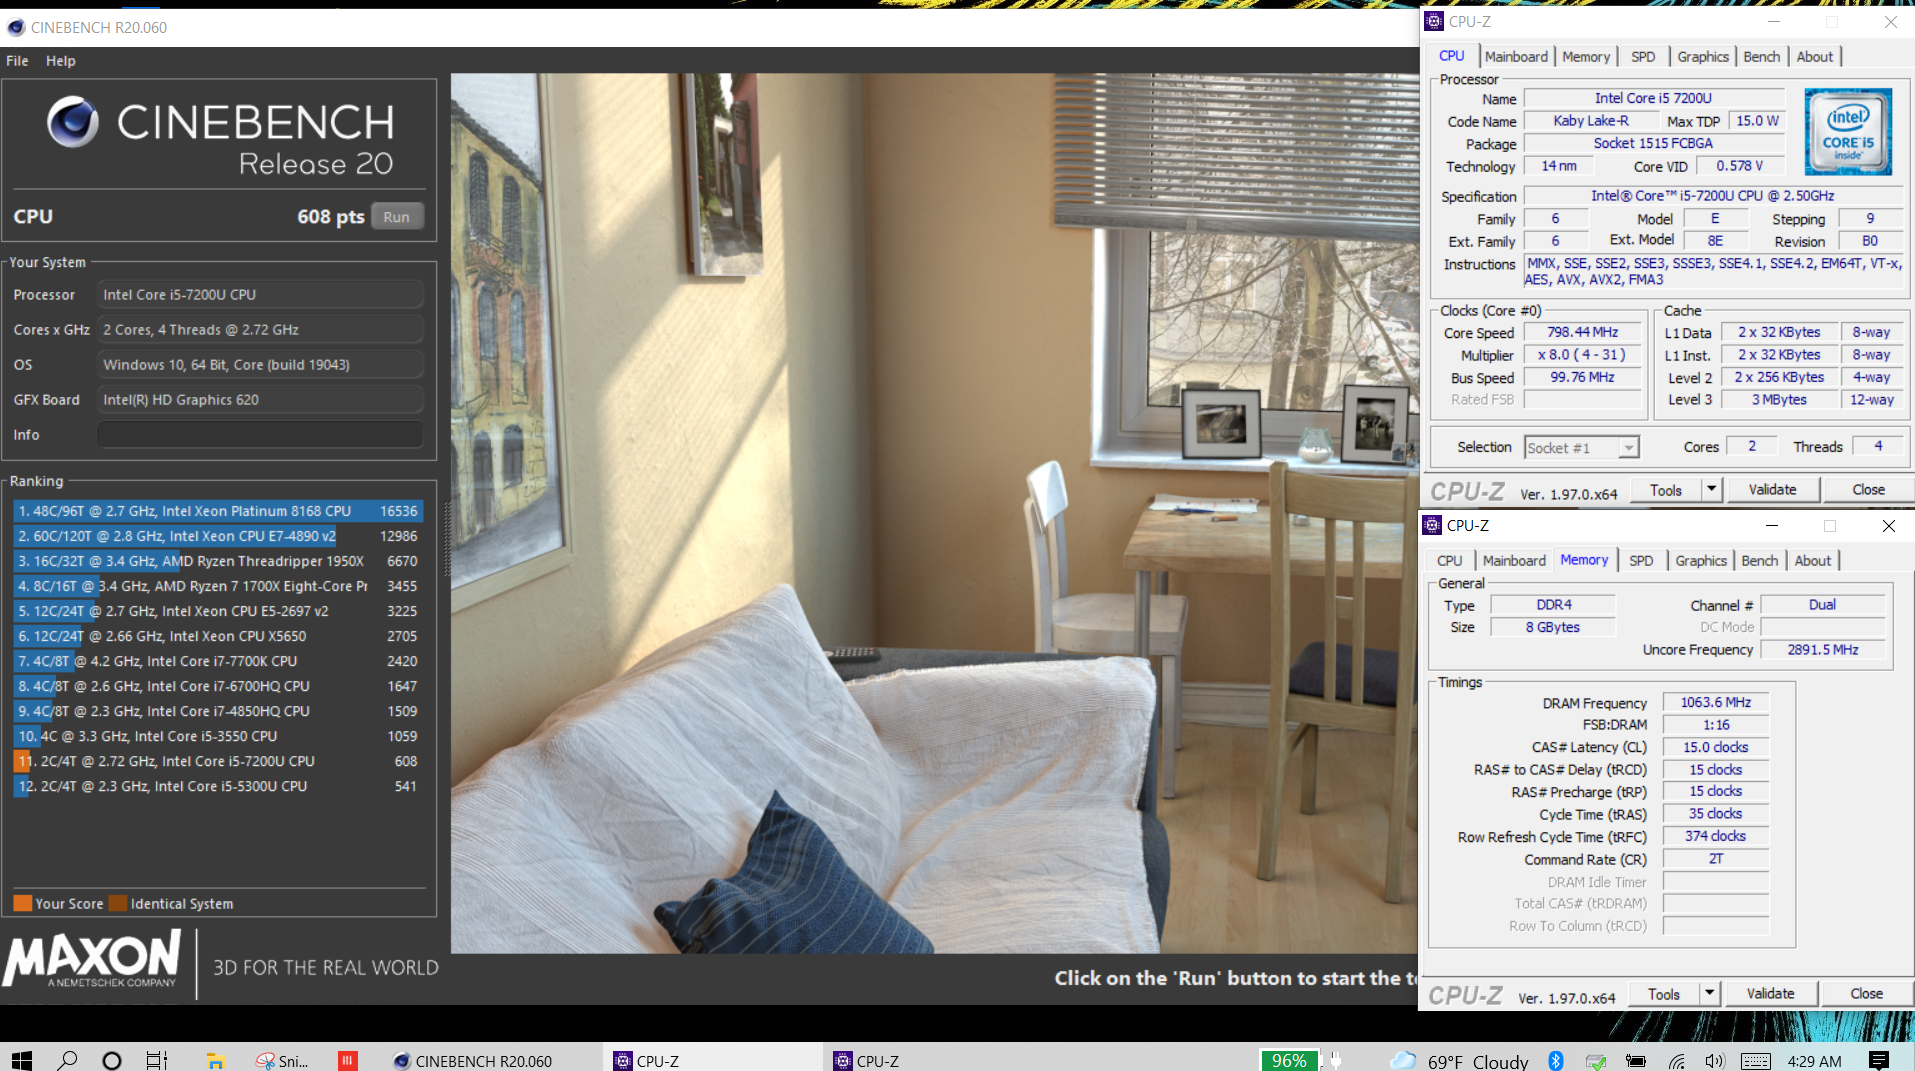Open weather widget showing 69°F Cloudy

[1459, 1060]
